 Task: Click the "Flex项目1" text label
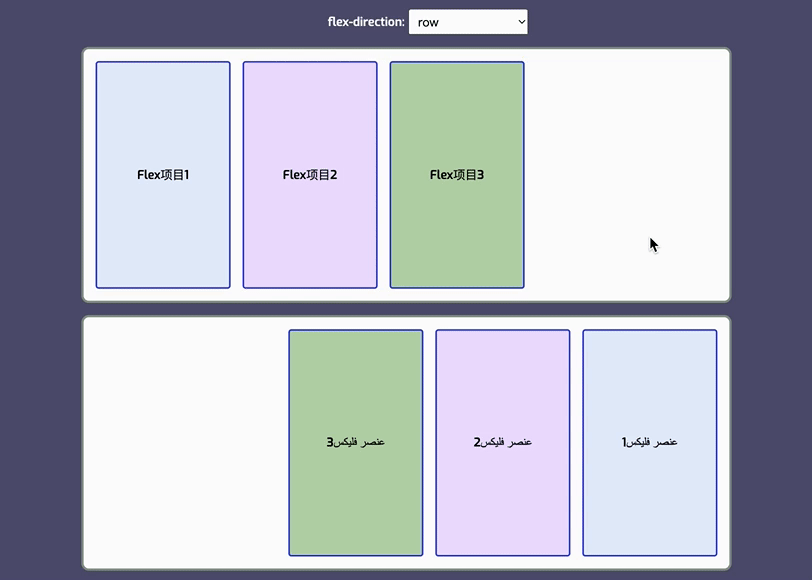point(163,175)
